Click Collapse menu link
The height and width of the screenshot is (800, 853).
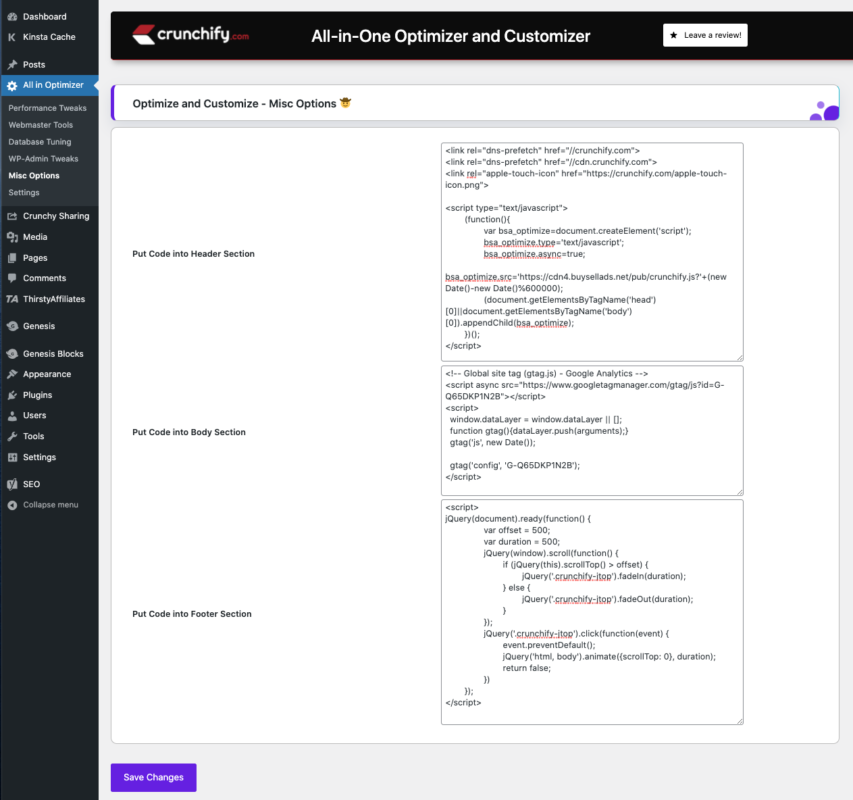(50, 505)
